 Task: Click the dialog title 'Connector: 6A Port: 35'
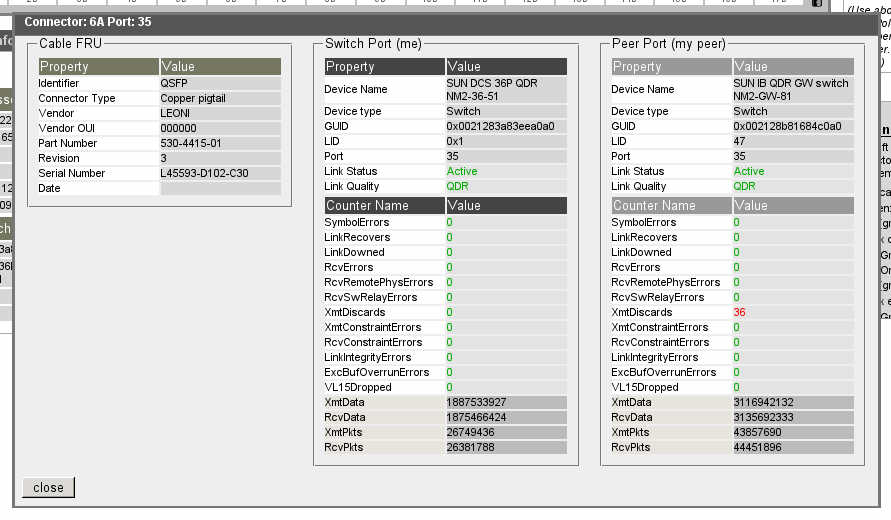coord(88,22)
